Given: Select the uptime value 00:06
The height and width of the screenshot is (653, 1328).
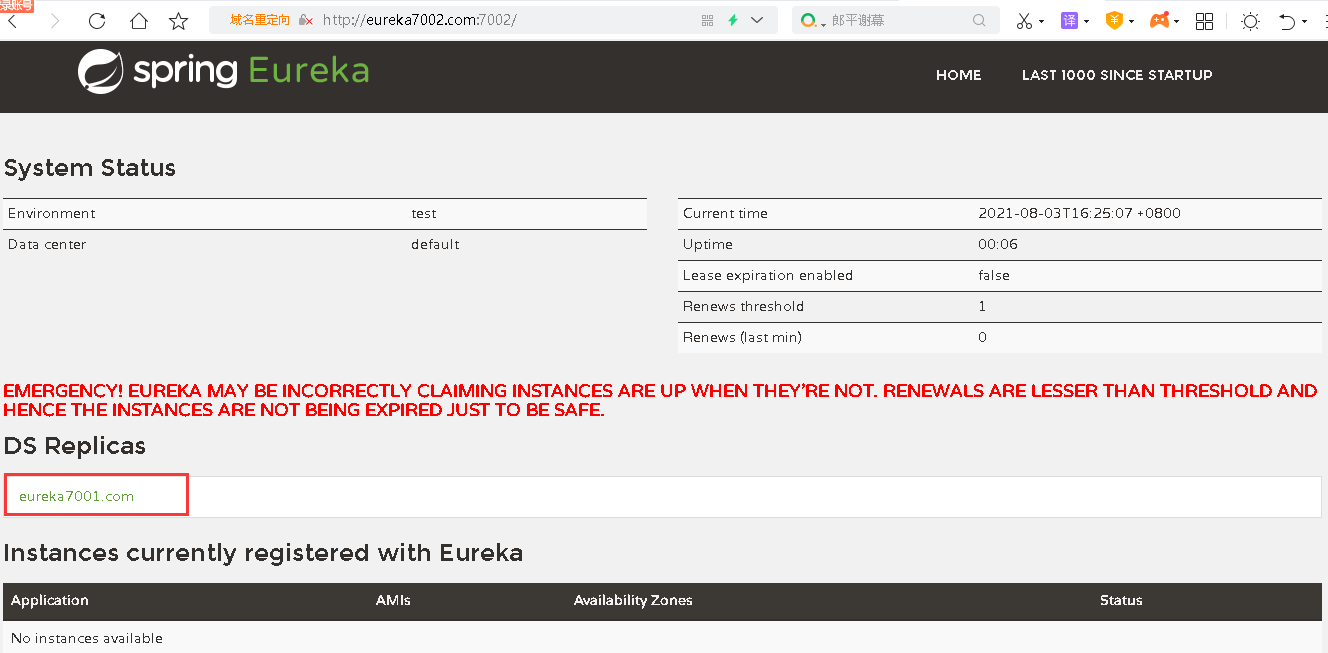Looking at the screenshot, I should [998, 244].
